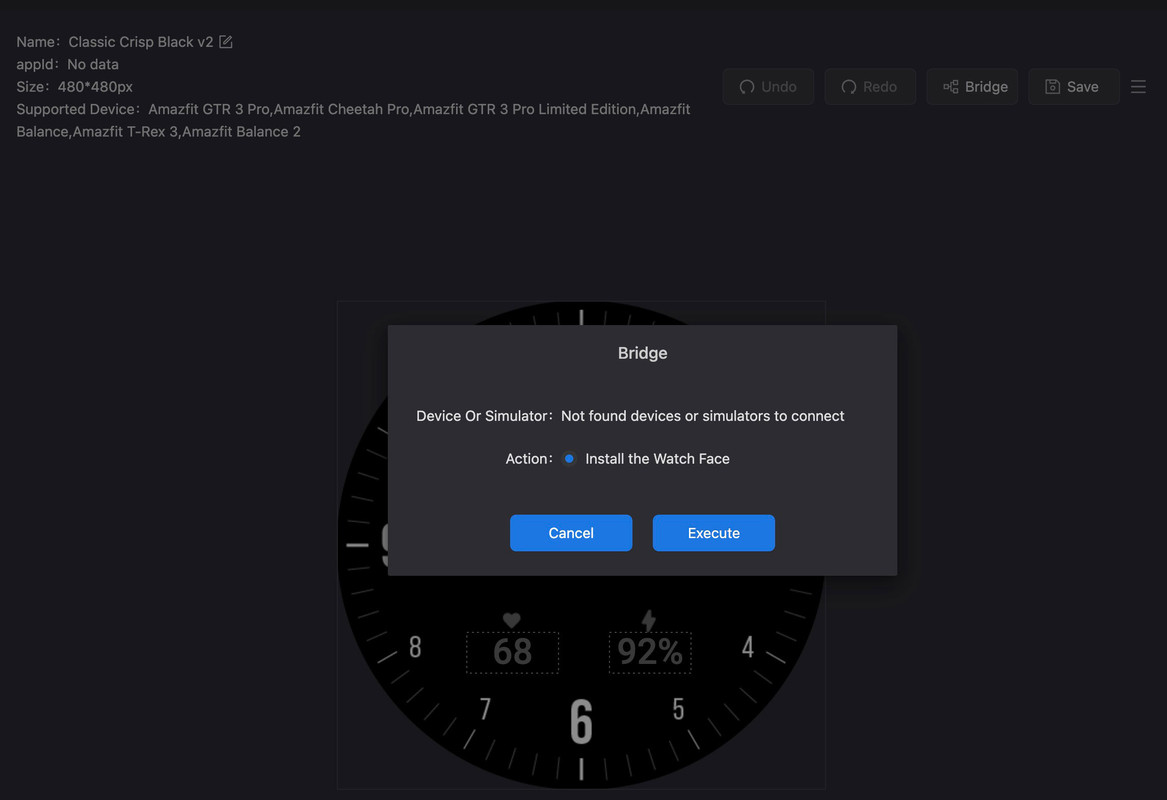
Task: Click the lightning bolt battery icon
Action: (649, 619)
